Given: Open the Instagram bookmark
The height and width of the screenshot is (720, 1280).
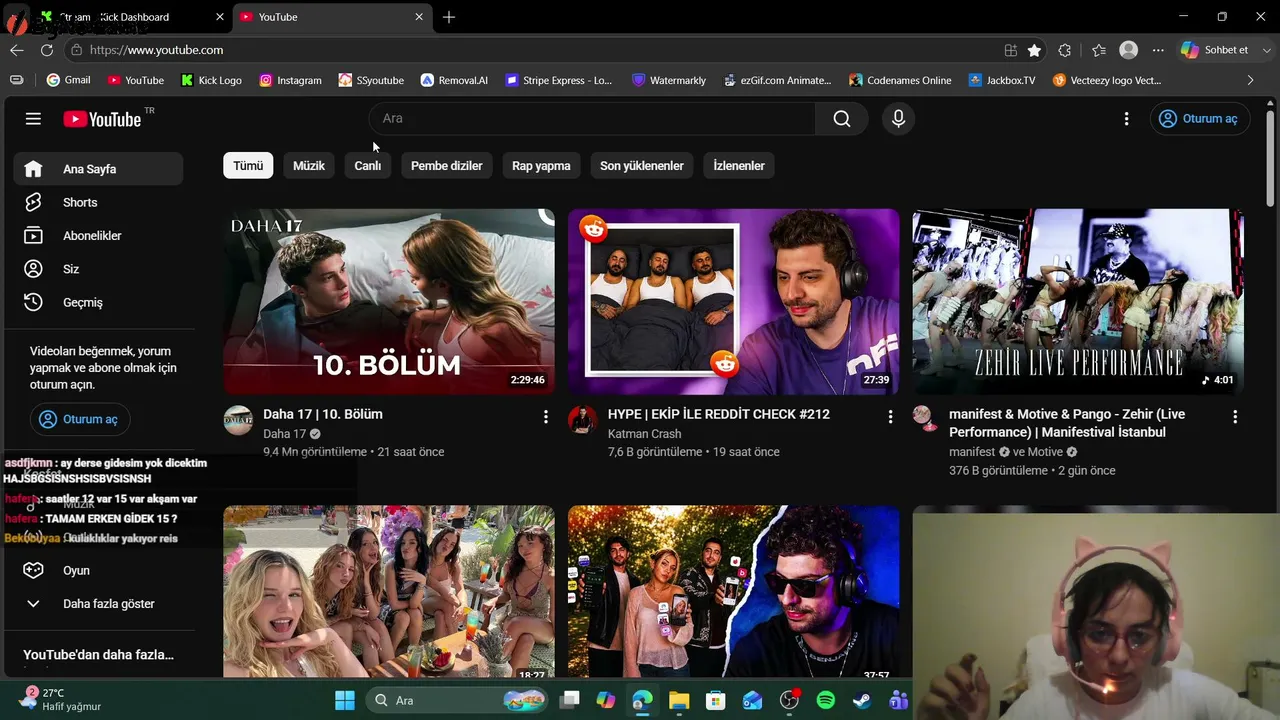Looking at the screenshot, I should 290,80.
